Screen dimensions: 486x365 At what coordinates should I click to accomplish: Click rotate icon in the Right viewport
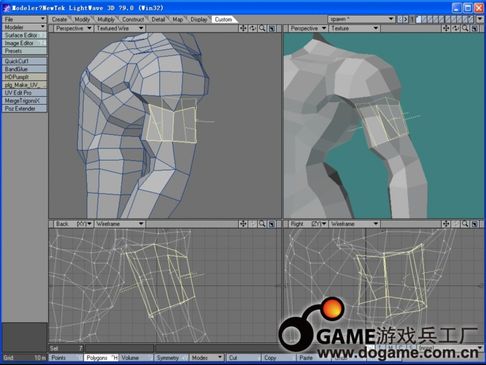(455, 224)
